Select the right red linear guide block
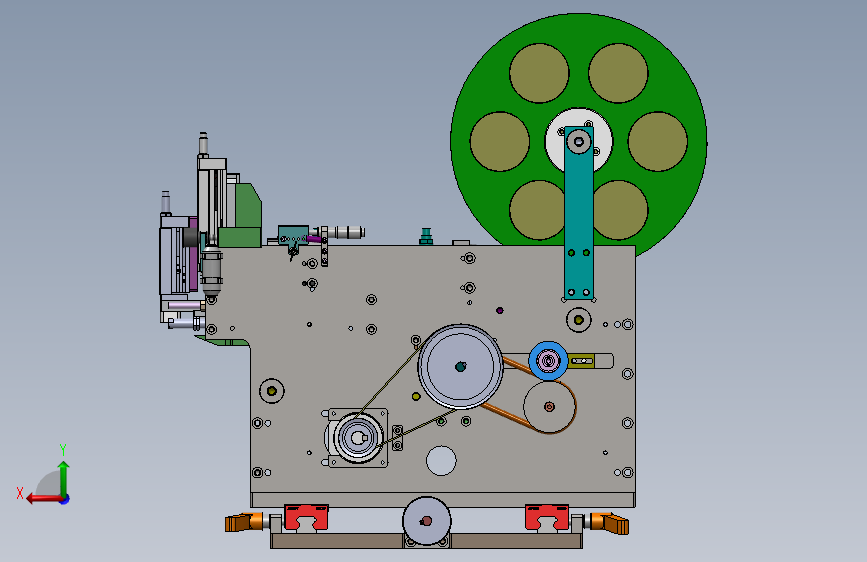Screen dimensions: 867x562 547,517
